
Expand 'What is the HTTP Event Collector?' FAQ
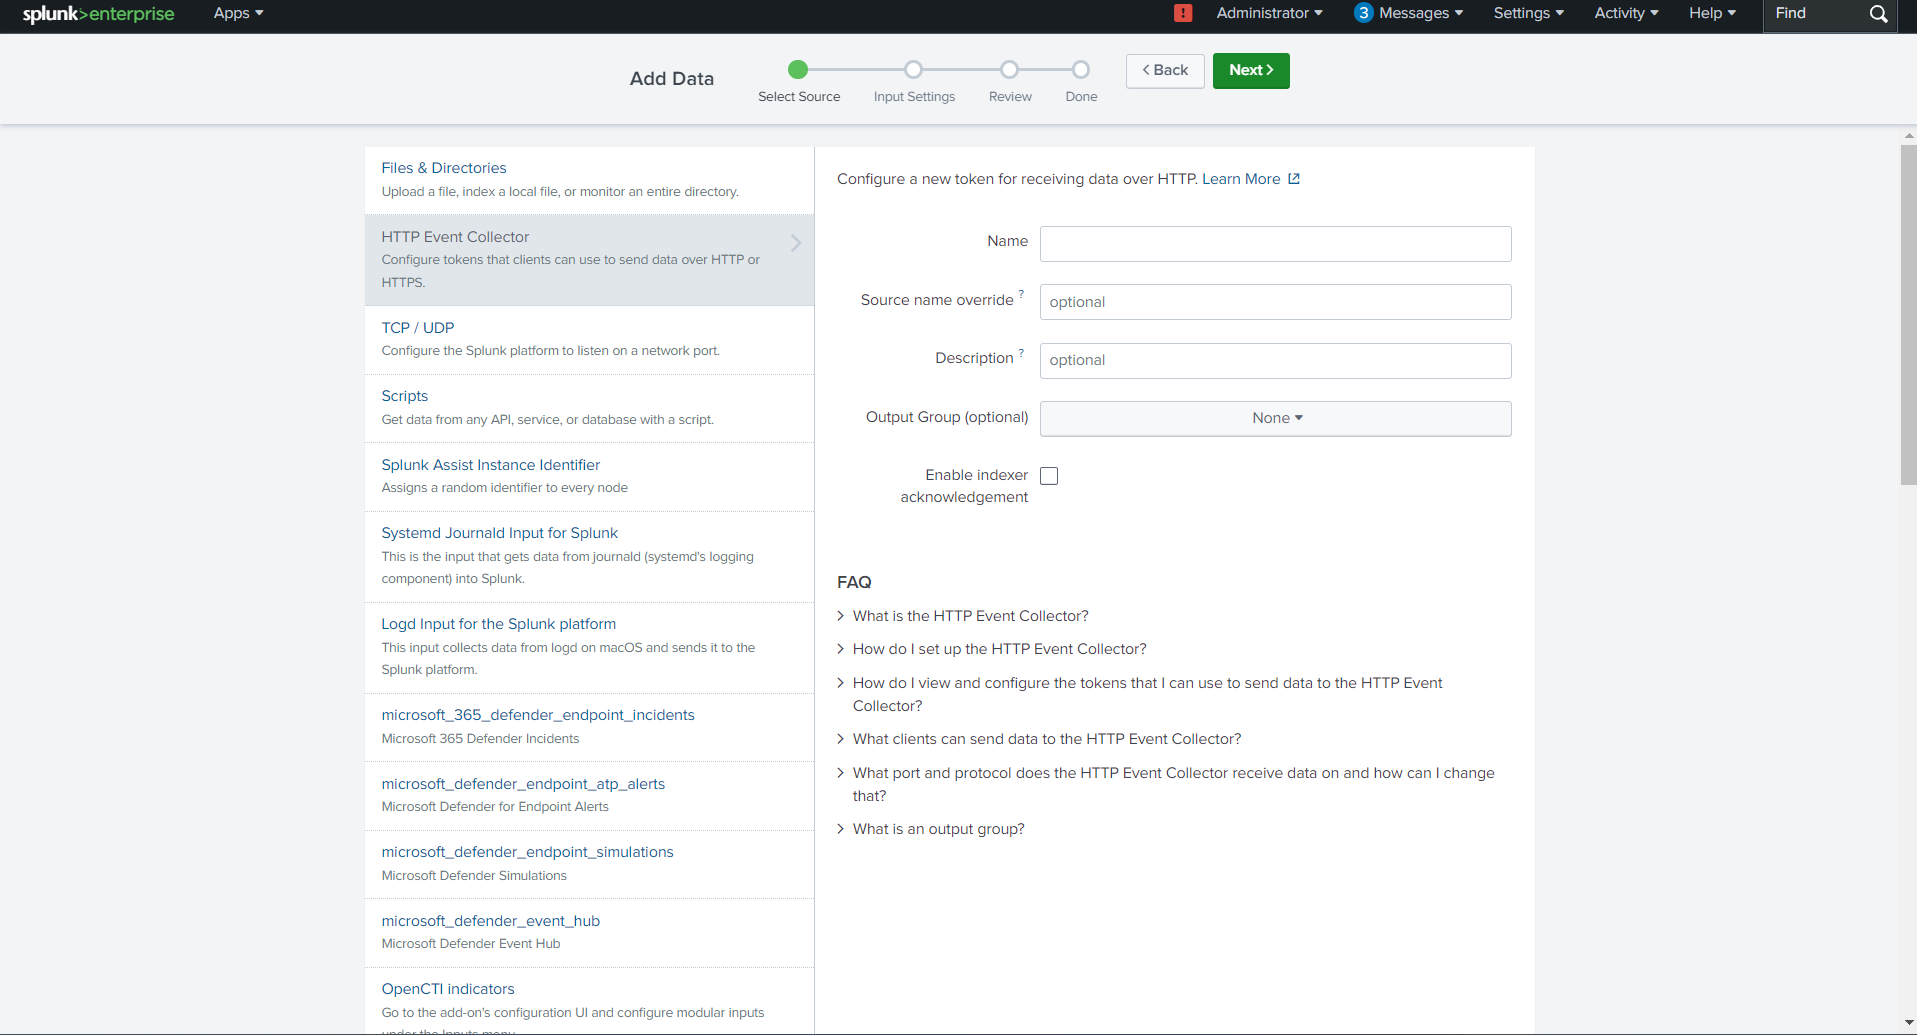click(970, 616)
